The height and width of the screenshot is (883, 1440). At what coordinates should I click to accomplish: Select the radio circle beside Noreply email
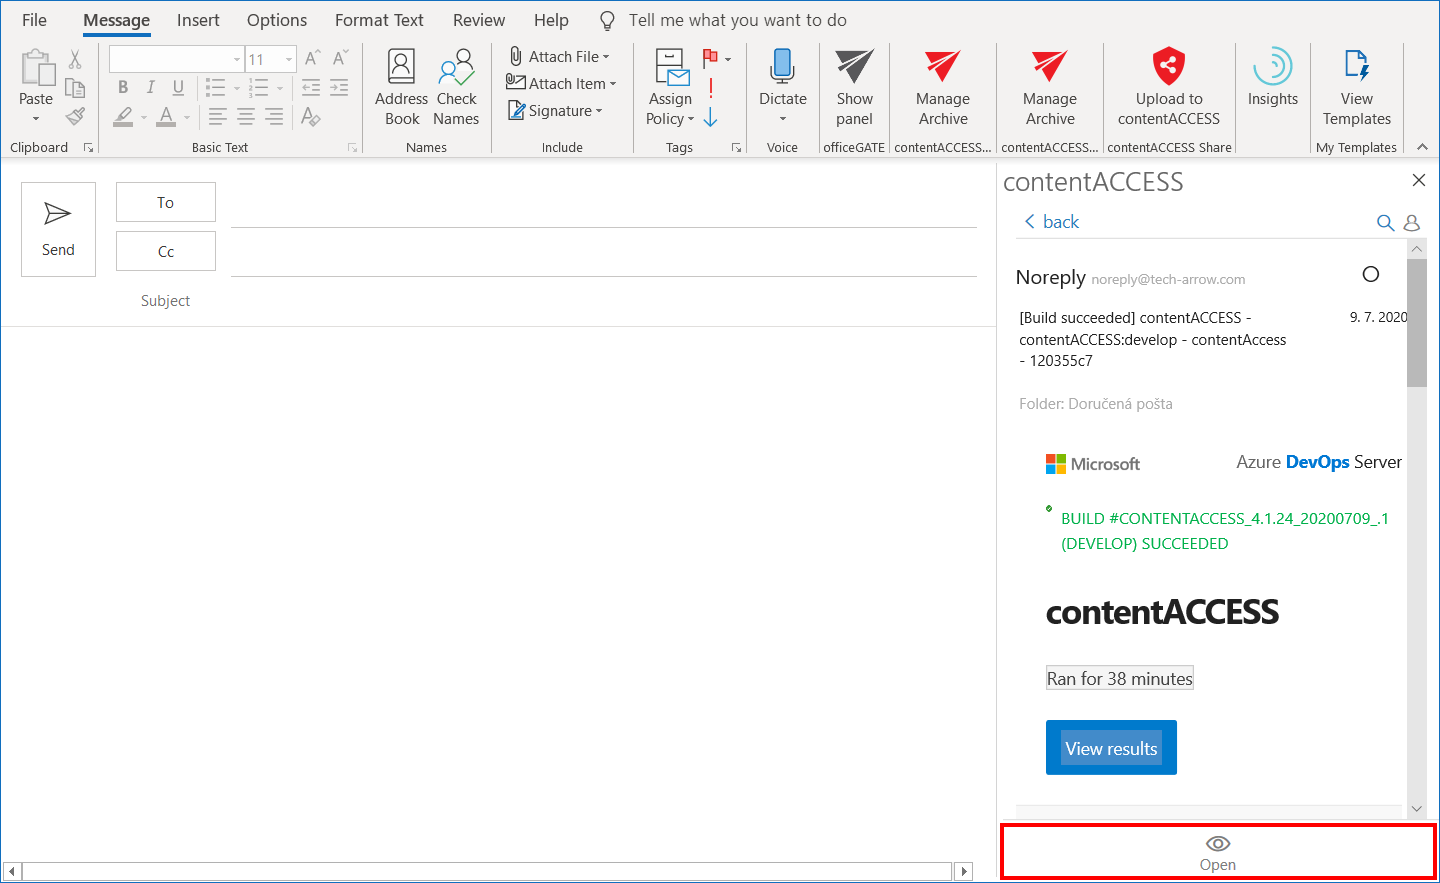[x=1371, y=274]
